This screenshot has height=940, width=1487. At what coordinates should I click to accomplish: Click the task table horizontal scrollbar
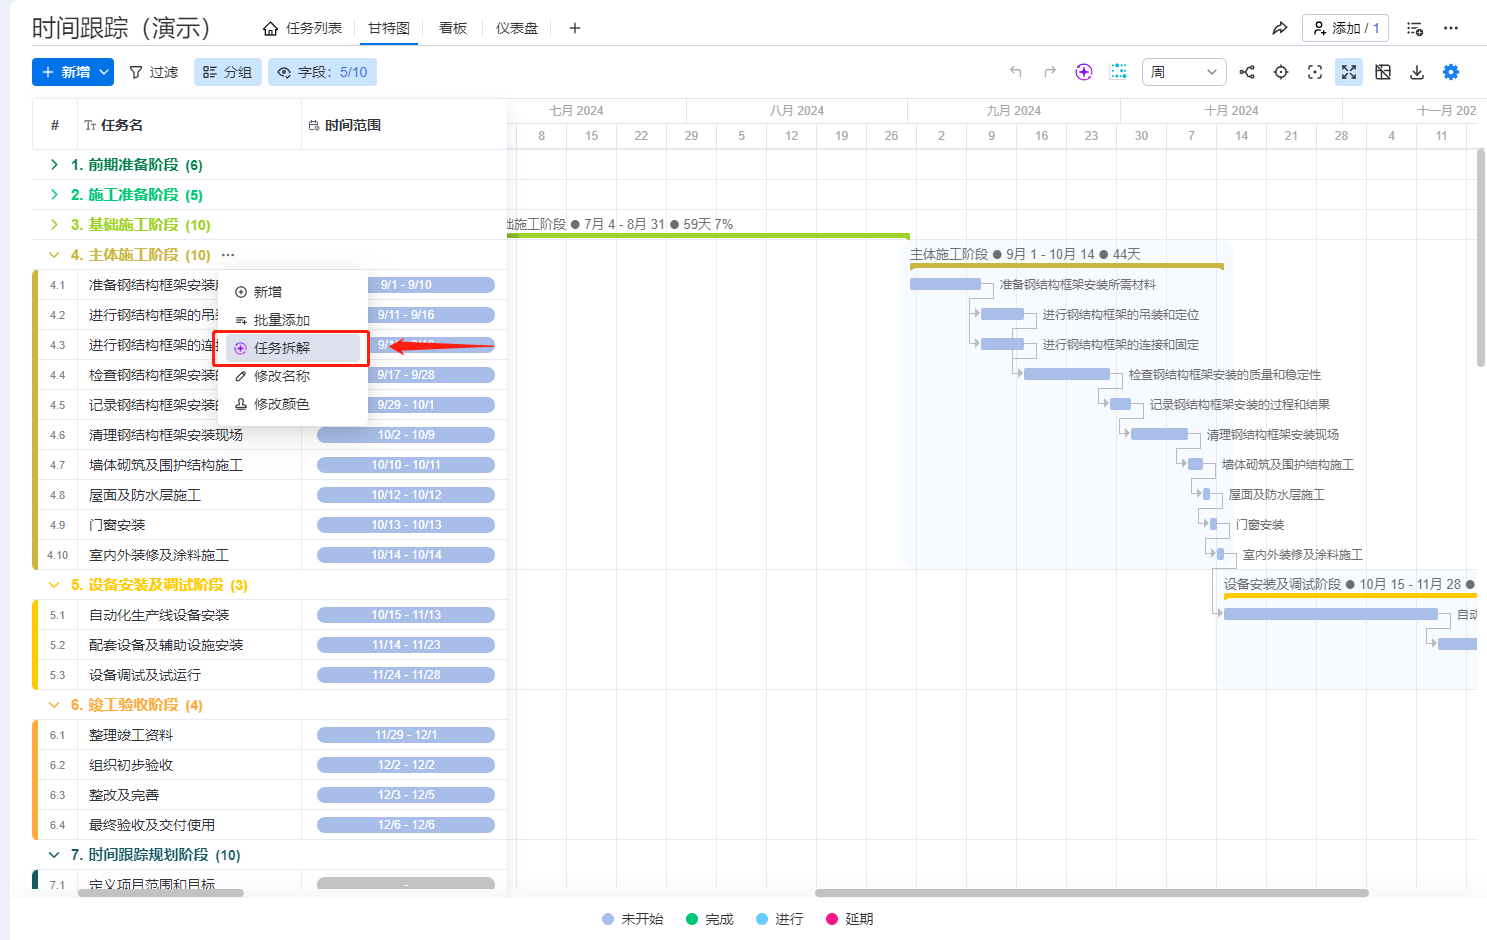pyautogui.click(x=161, y=893)
